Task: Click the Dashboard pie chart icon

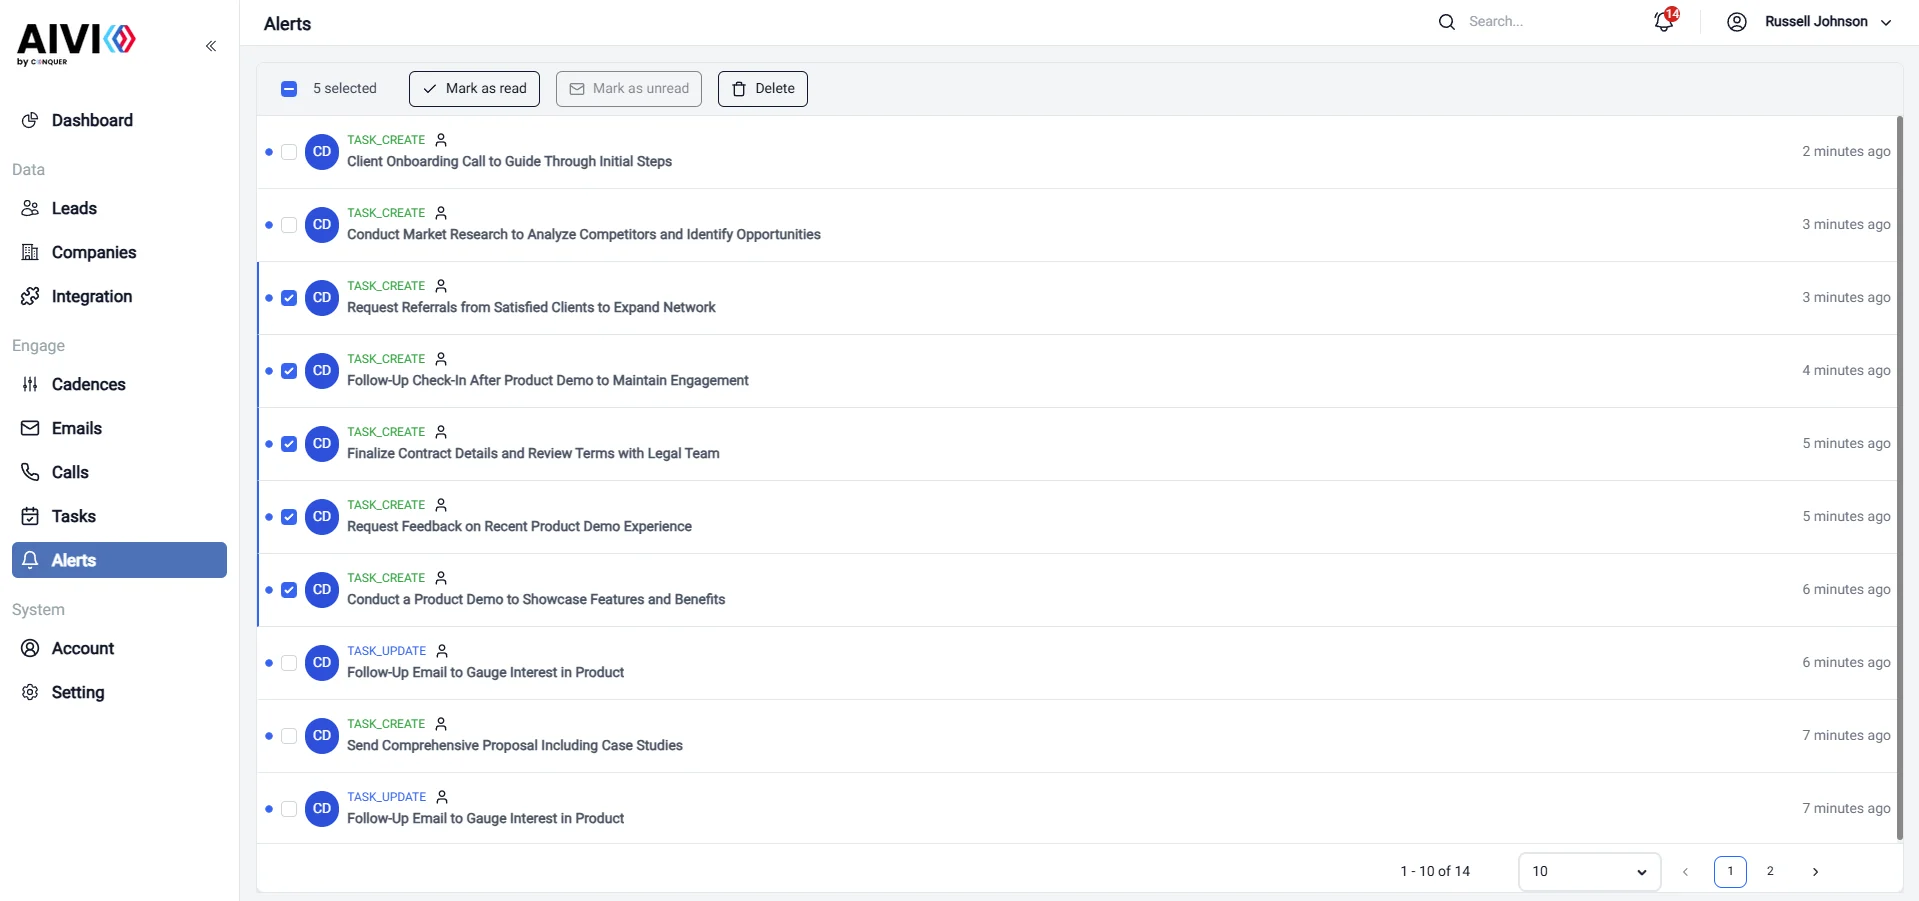Action: [x=30, y=120]
